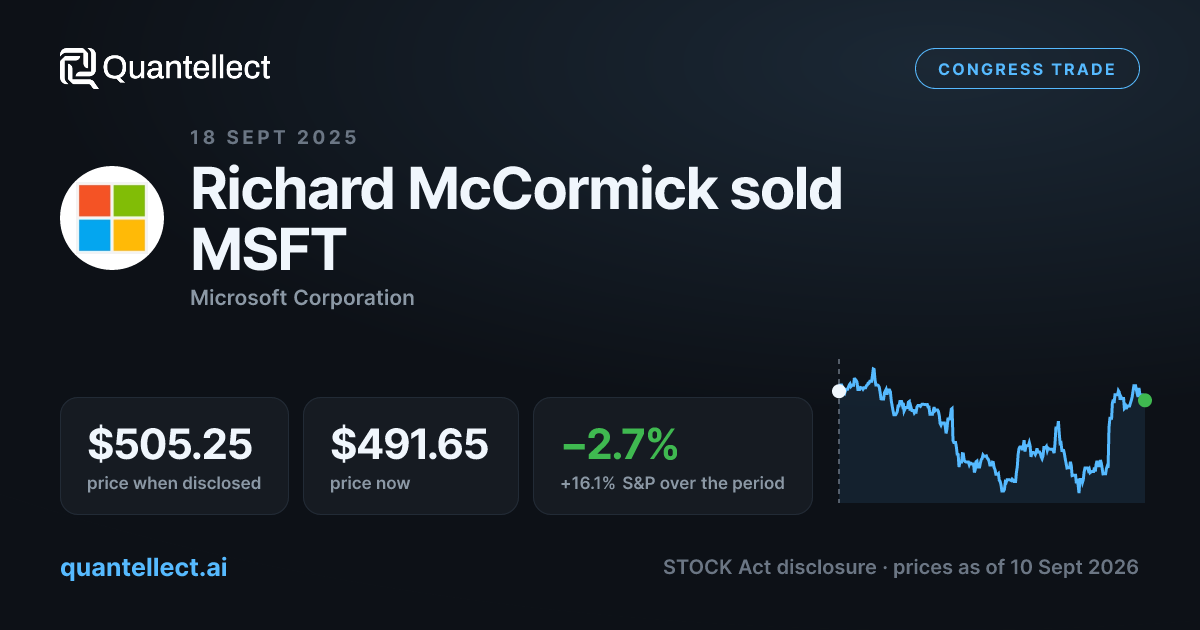Click the Microsoft four-square logo
This screenshot has width=1200, height=630.
point(112,218)
